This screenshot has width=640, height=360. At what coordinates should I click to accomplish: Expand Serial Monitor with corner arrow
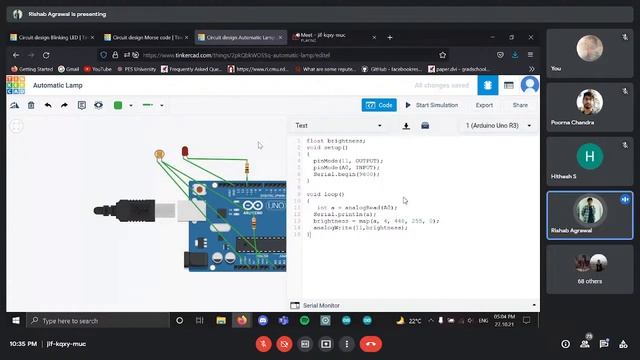tap(534, 305)
